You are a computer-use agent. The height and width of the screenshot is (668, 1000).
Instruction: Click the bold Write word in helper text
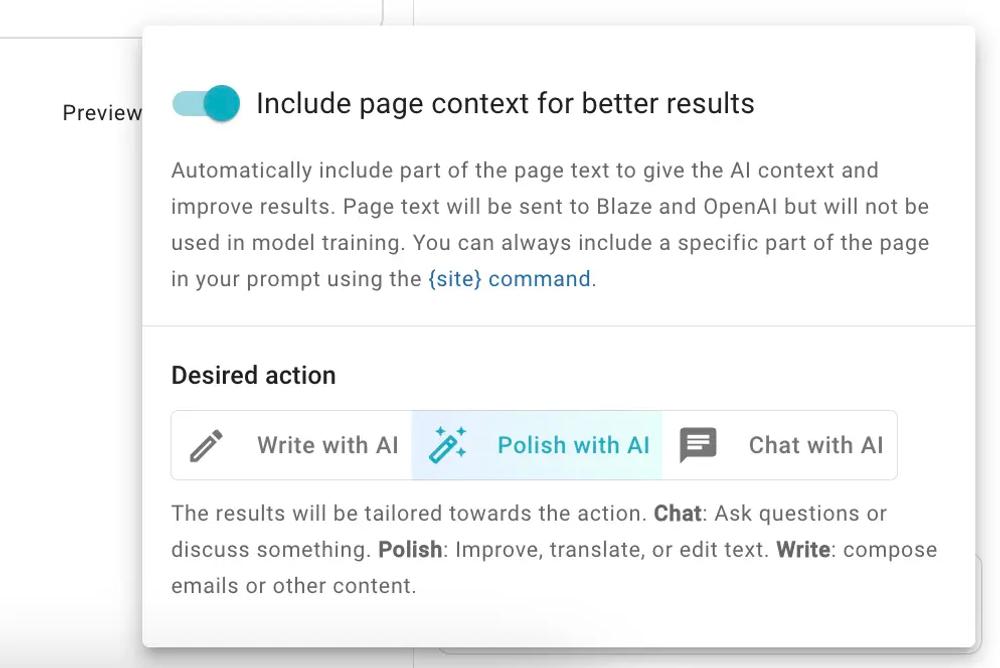pyautogui.click(x=802, y=550)
